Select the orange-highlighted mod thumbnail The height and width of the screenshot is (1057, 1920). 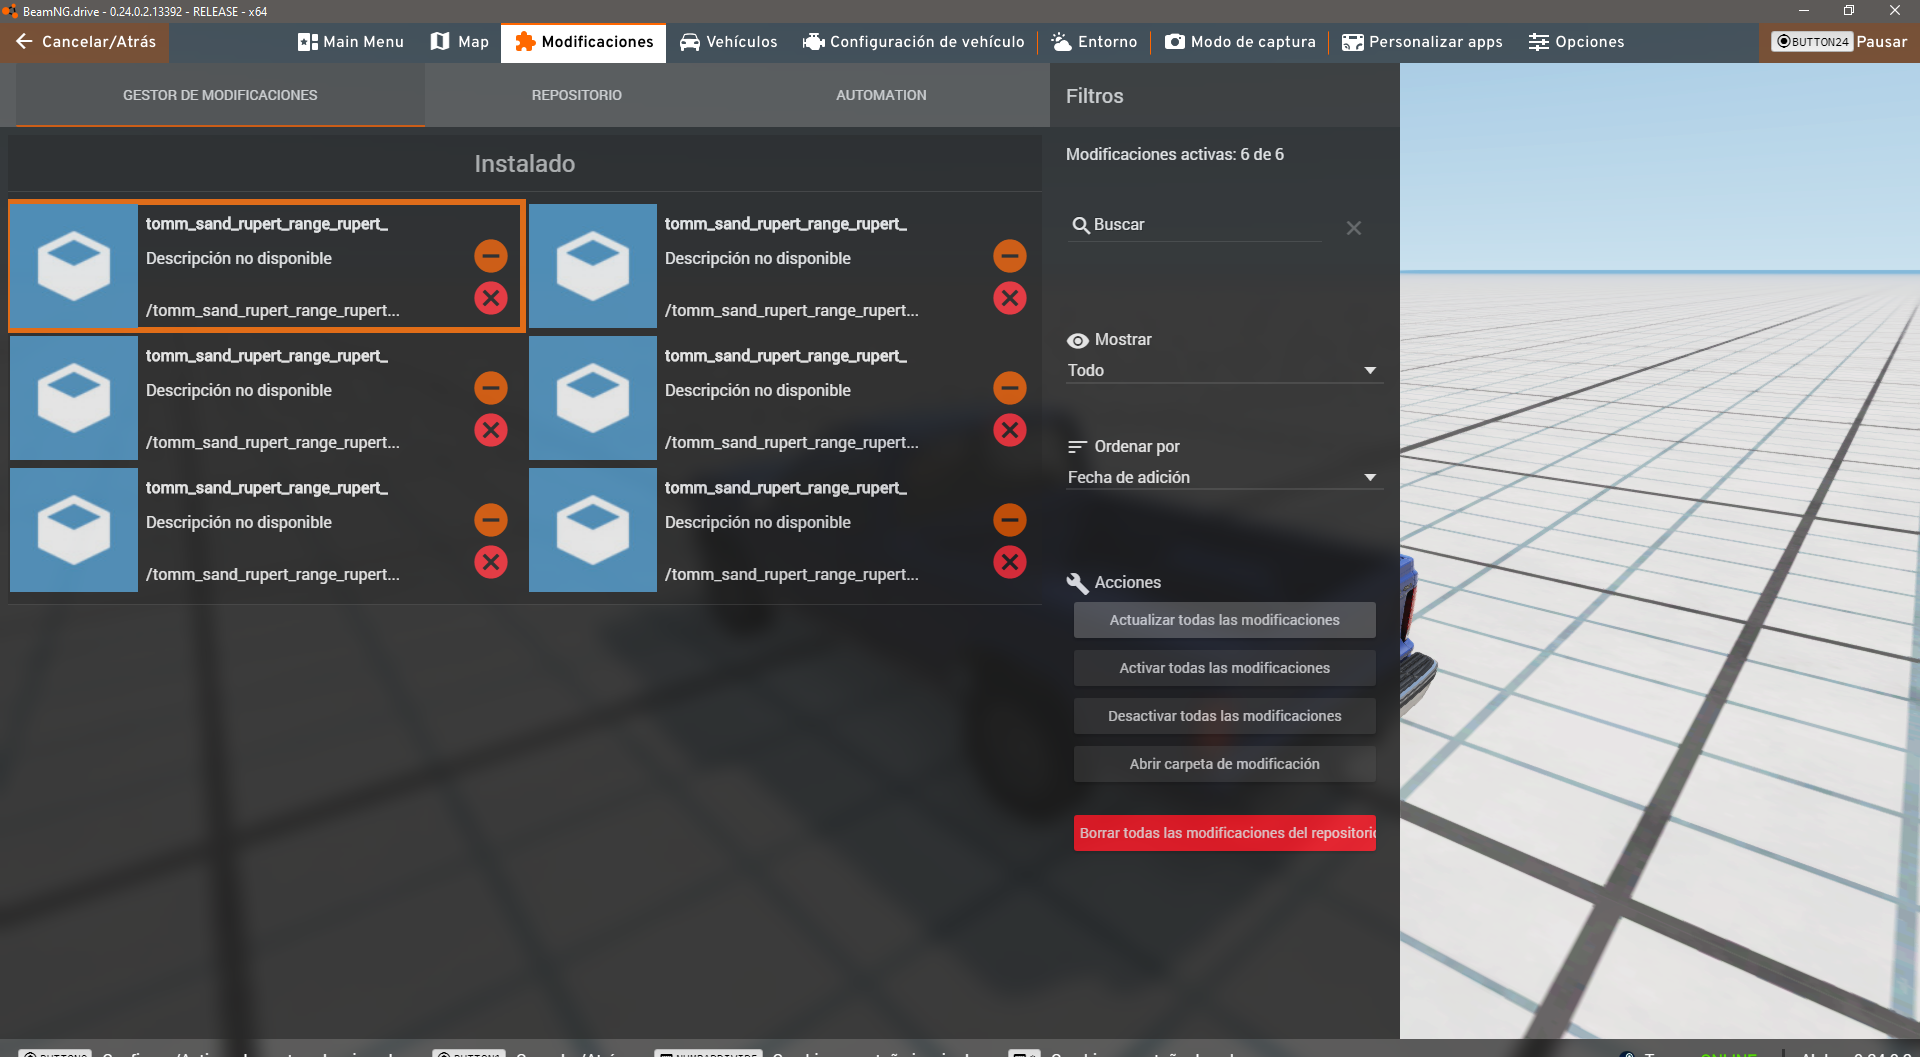pyautogui.click(x=74, y=266)
